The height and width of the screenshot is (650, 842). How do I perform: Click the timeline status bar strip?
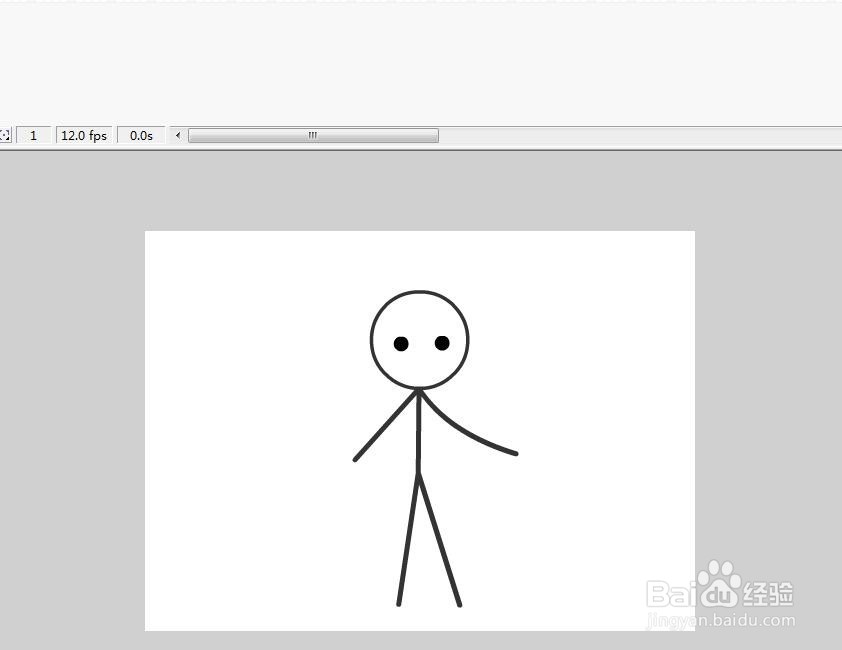pos(600,135)
